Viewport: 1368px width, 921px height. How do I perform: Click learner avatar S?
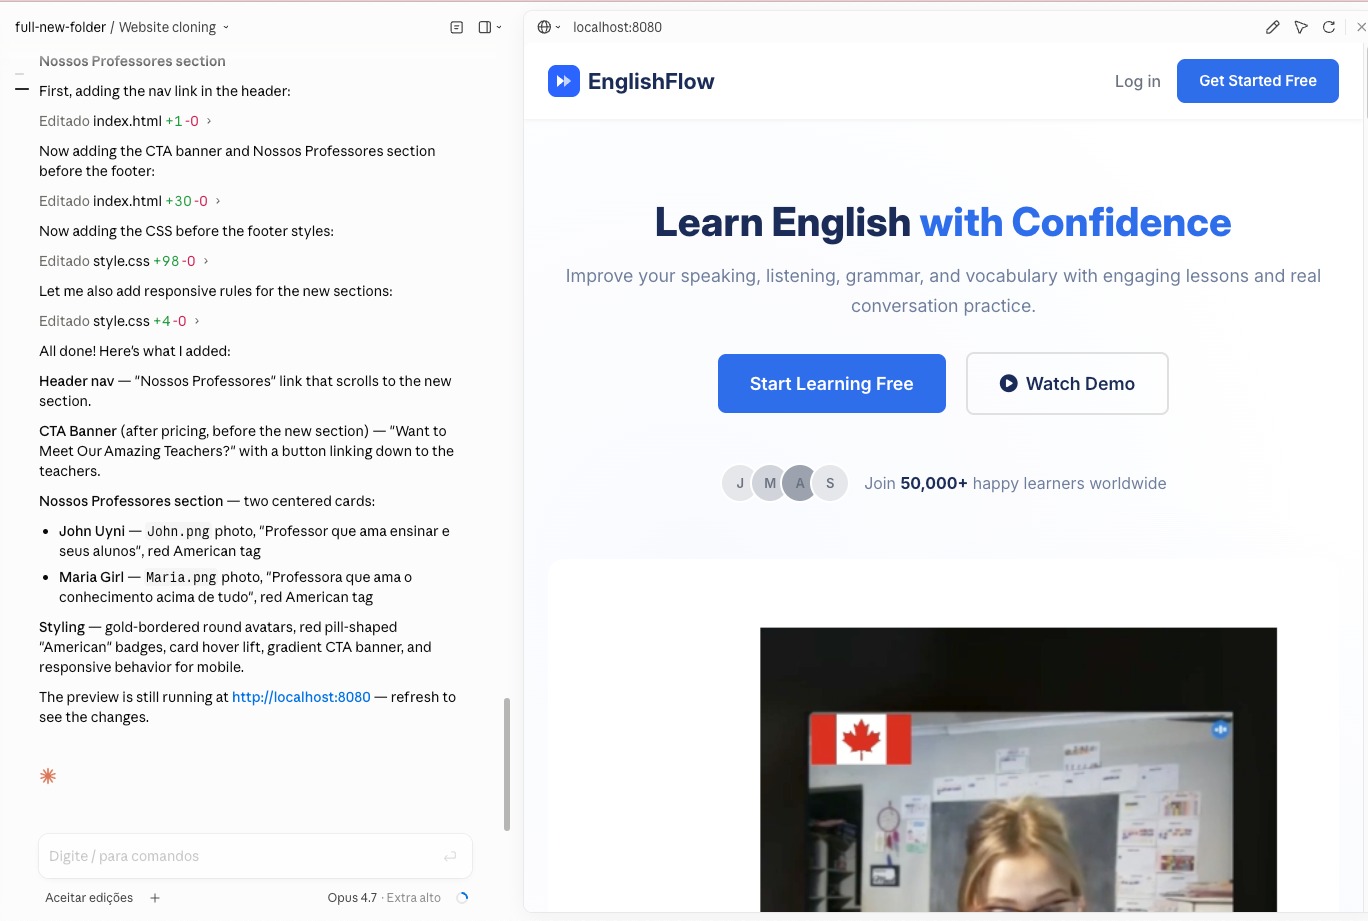830,483
